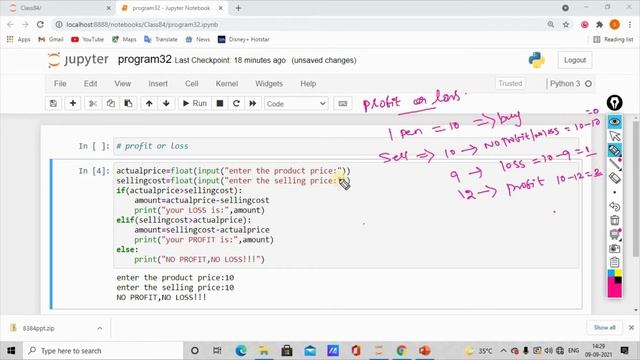Open the Edit menu
The width and height of the screenshot is (640, 360).
tap(90, 84)
